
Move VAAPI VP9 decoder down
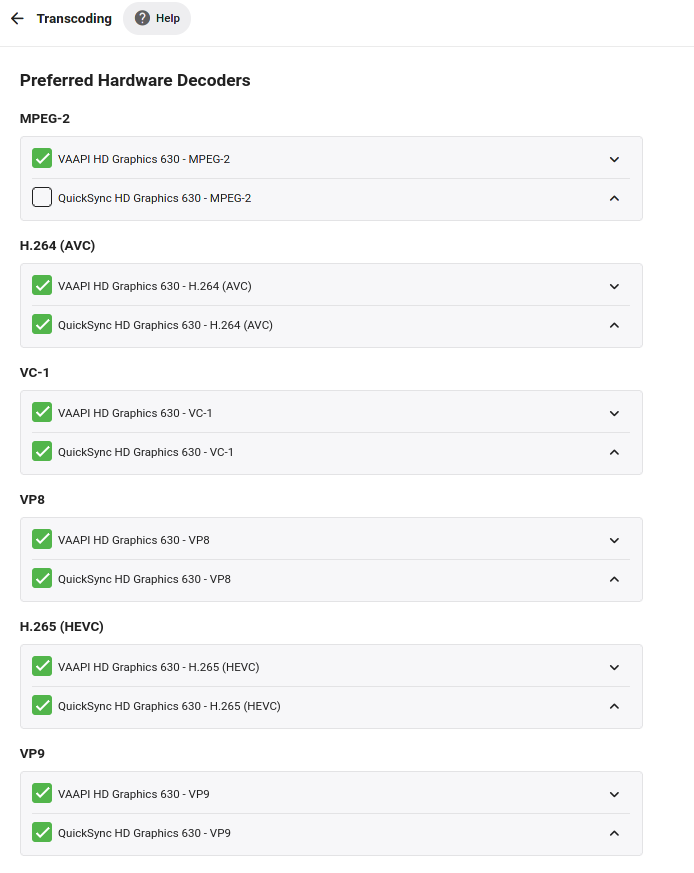pos(614,794)
